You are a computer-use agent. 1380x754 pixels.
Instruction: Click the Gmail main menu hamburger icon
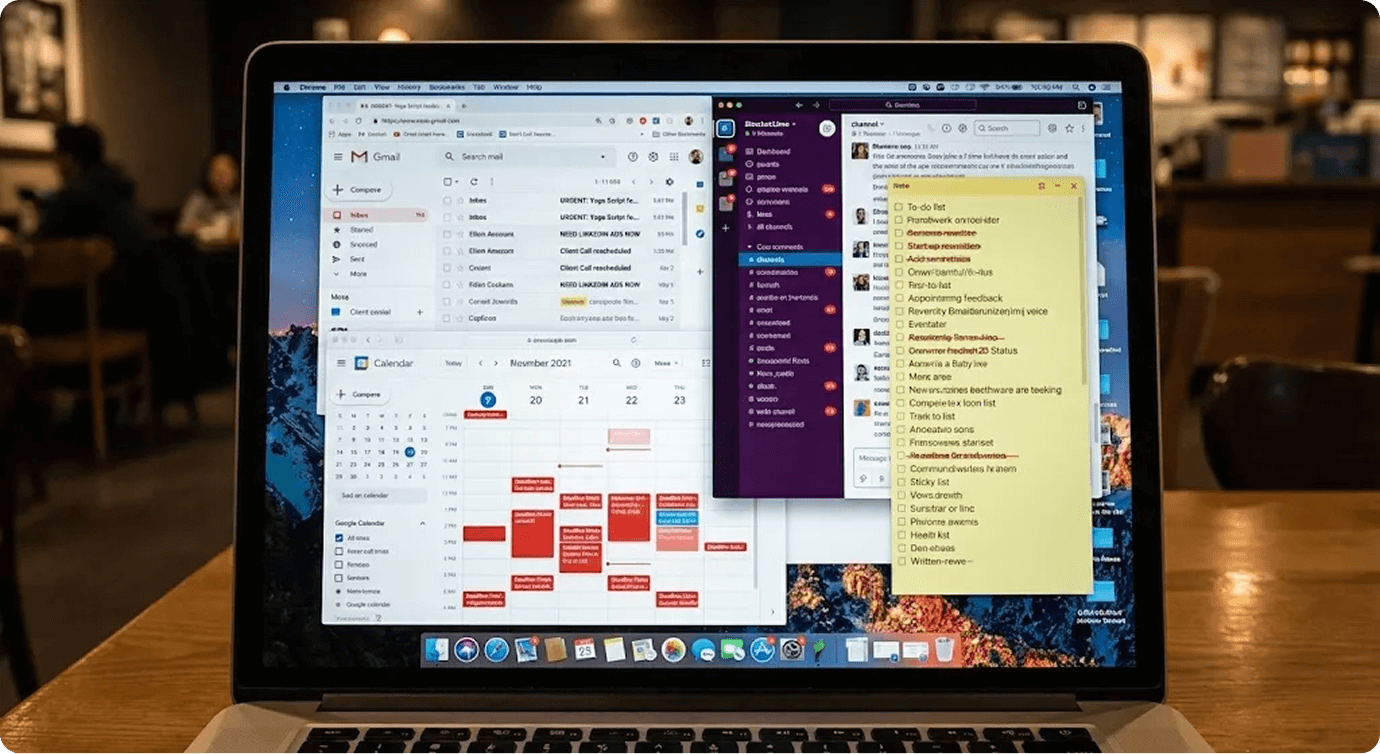[337, 157]
